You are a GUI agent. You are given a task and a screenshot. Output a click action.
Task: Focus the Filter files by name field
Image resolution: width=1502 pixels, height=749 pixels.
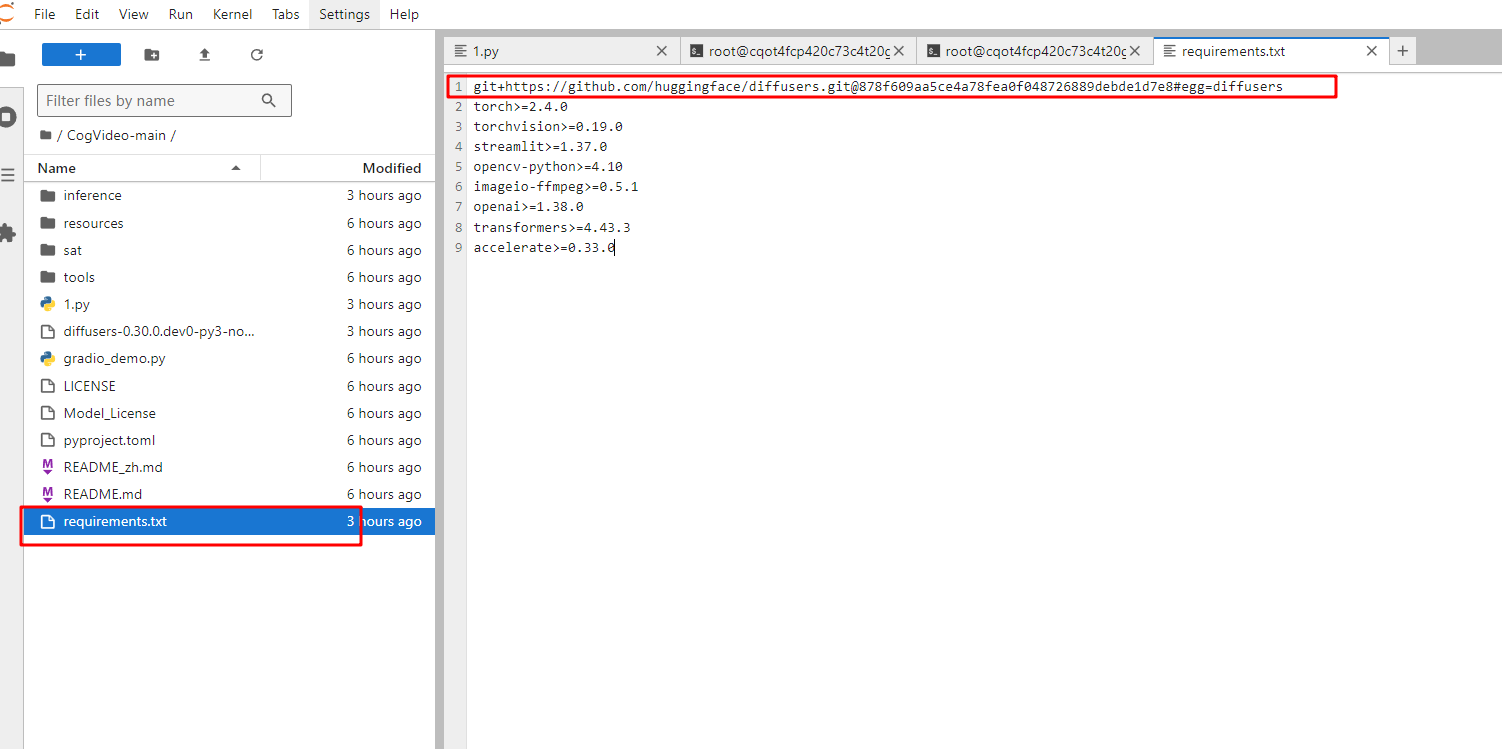tap(164, 100)
